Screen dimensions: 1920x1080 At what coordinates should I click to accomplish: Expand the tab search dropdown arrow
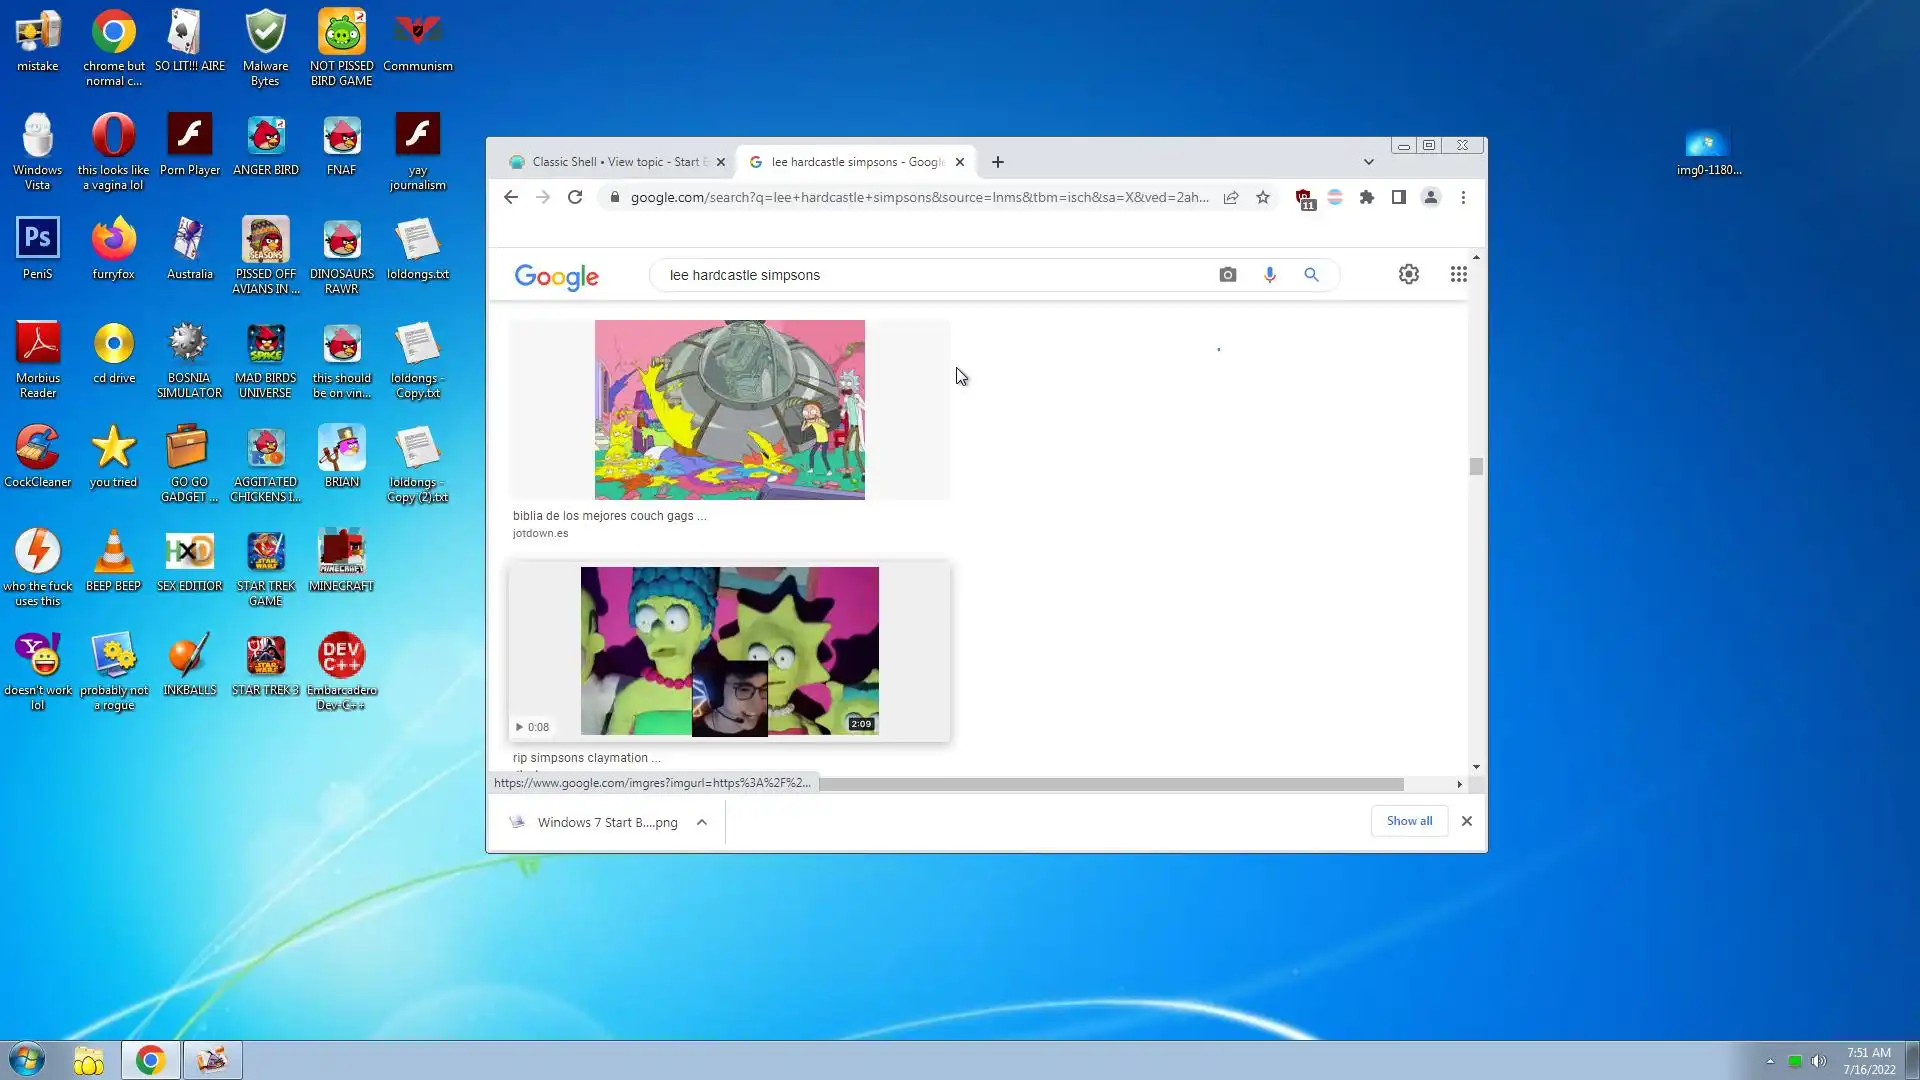coord(1368,162)
